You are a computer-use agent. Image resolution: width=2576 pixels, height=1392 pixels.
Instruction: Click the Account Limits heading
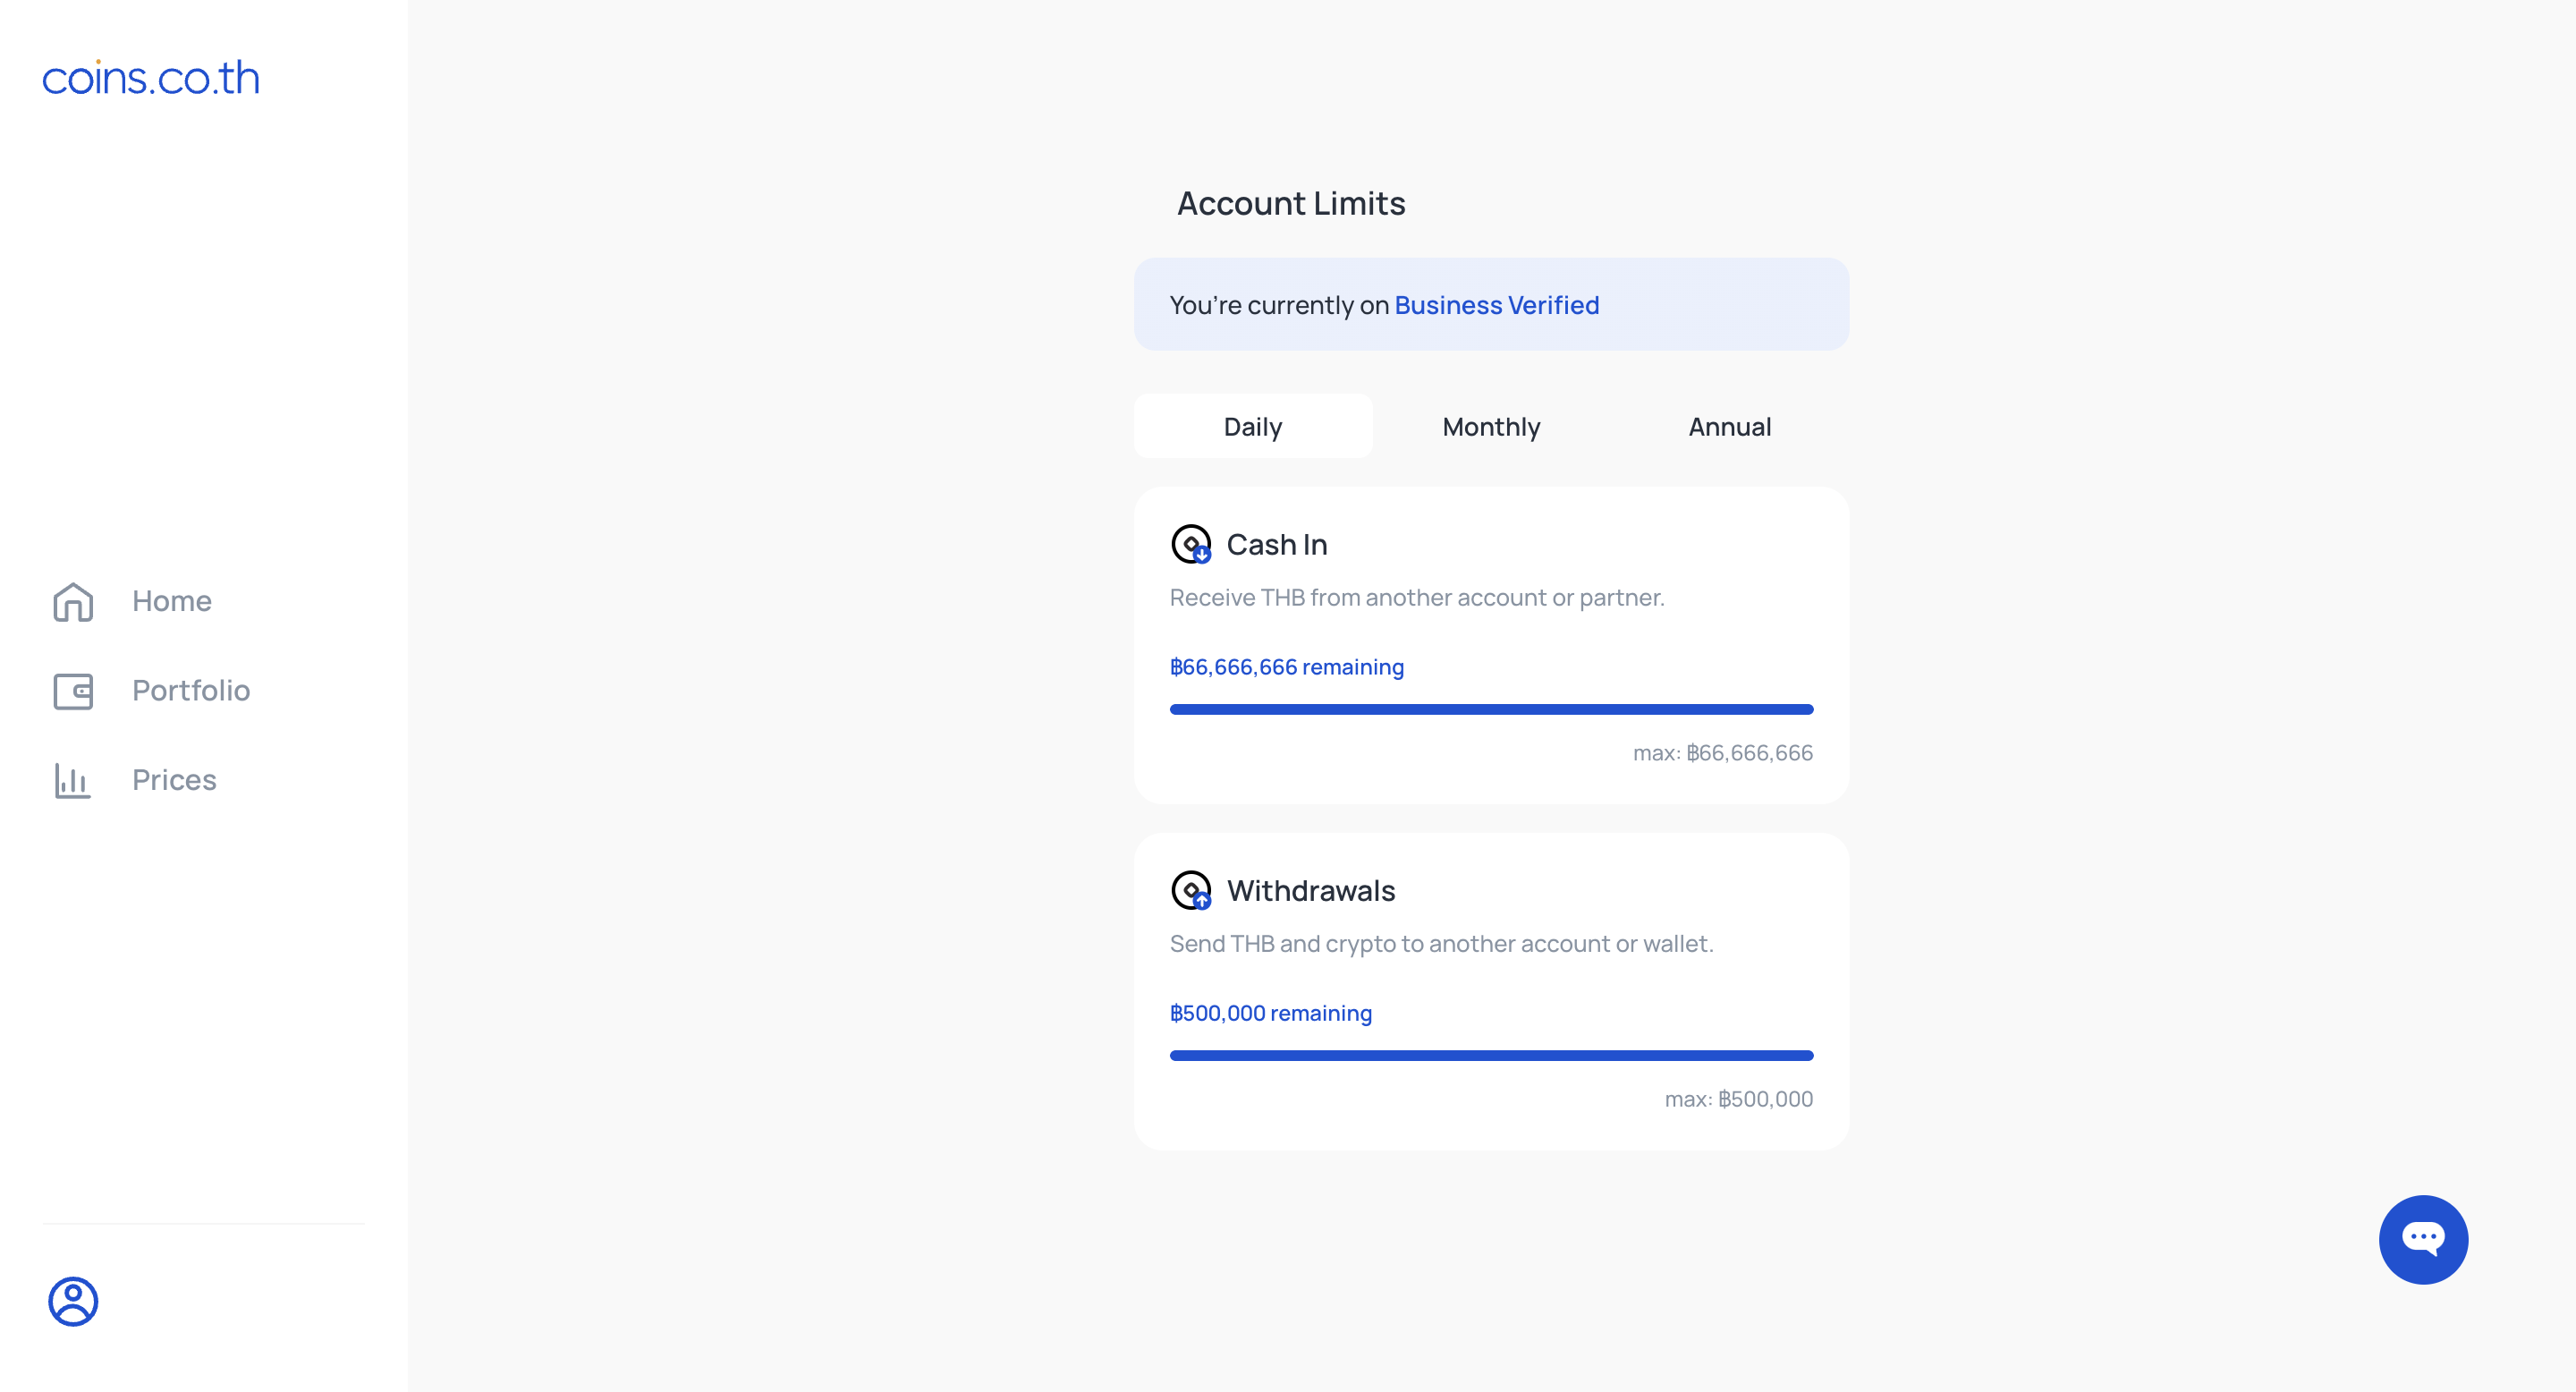click(1291, 203)
